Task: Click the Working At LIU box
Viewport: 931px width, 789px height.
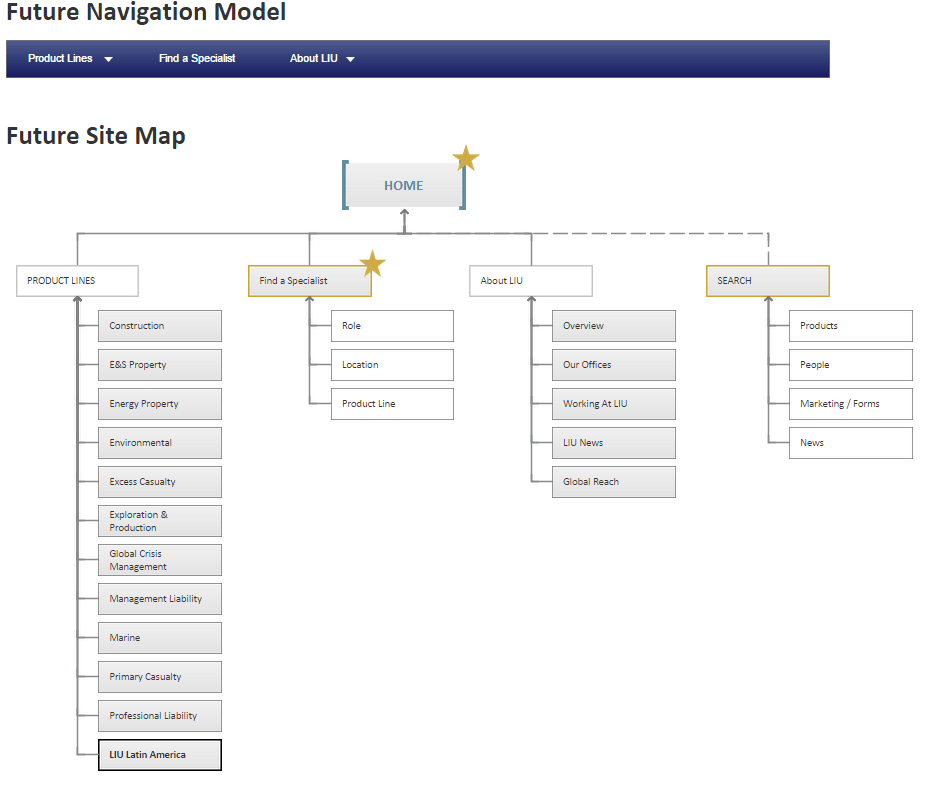Action: click(x=614, y=404)
